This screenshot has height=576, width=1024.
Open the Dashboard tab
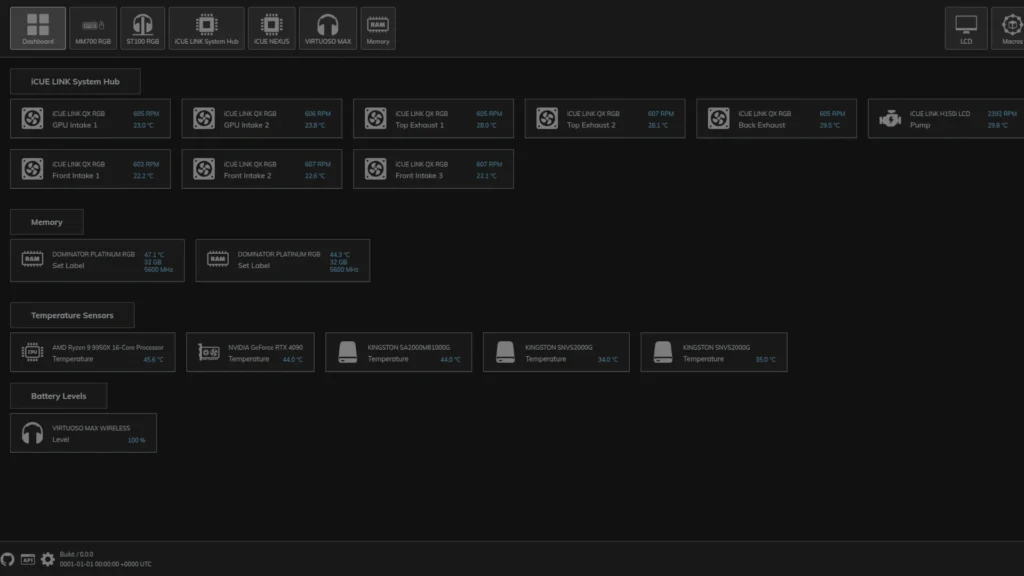pyautogui.click(x=38, y=28)
